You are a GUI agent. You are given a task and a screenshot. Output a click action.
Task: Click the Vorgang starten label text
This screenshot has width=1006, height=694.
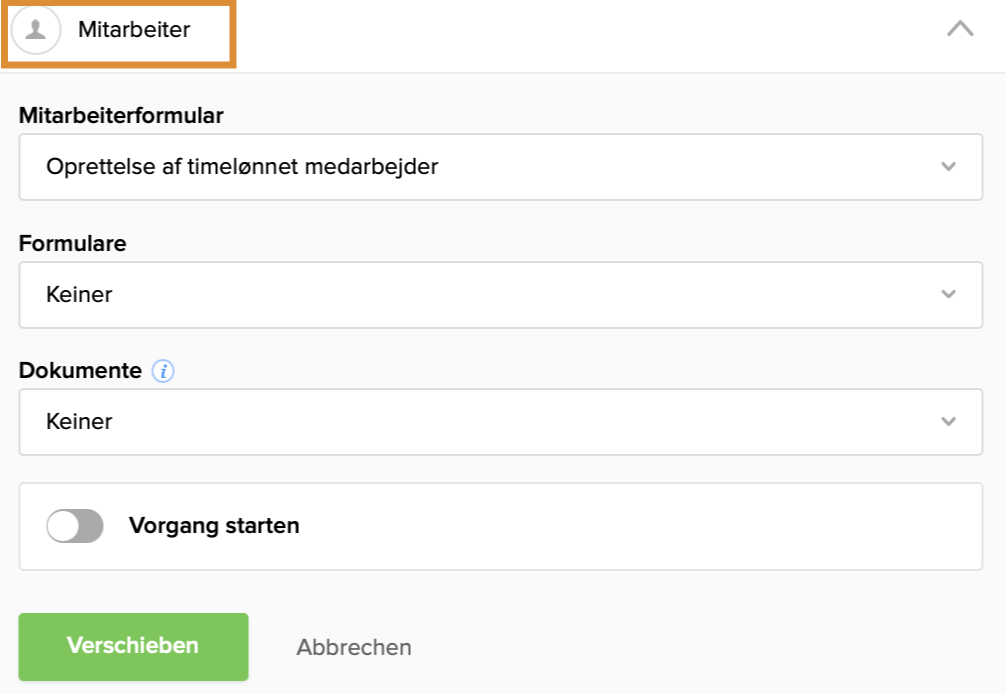(x=214, y=525)
